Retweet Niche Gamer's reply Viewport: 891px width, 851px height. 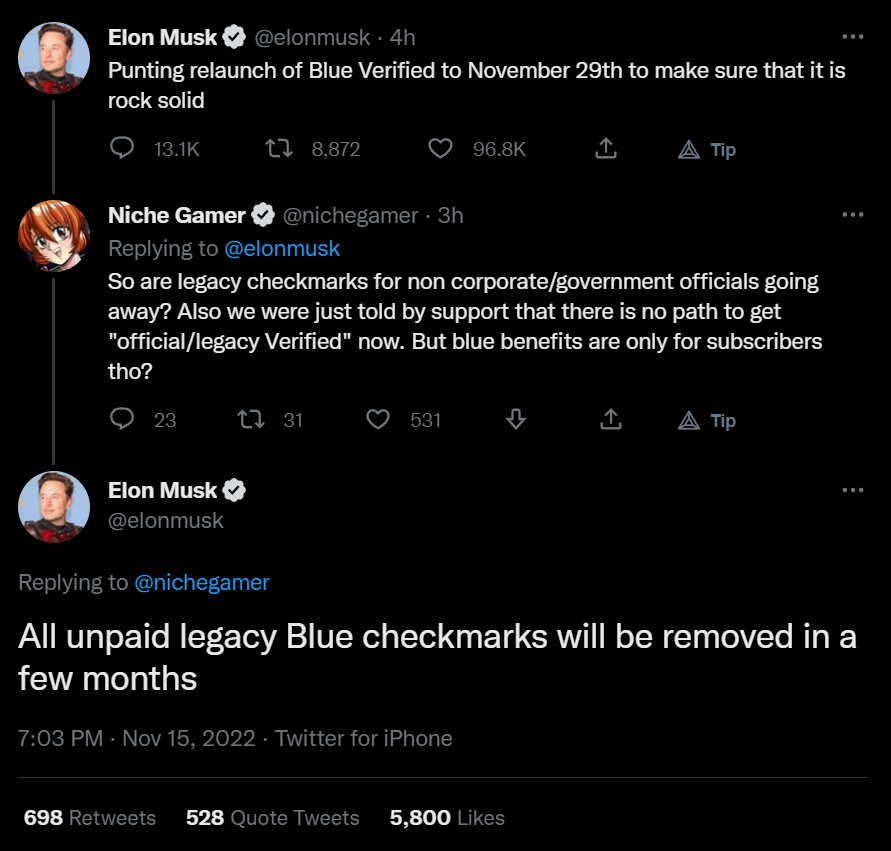coord(248,420)
